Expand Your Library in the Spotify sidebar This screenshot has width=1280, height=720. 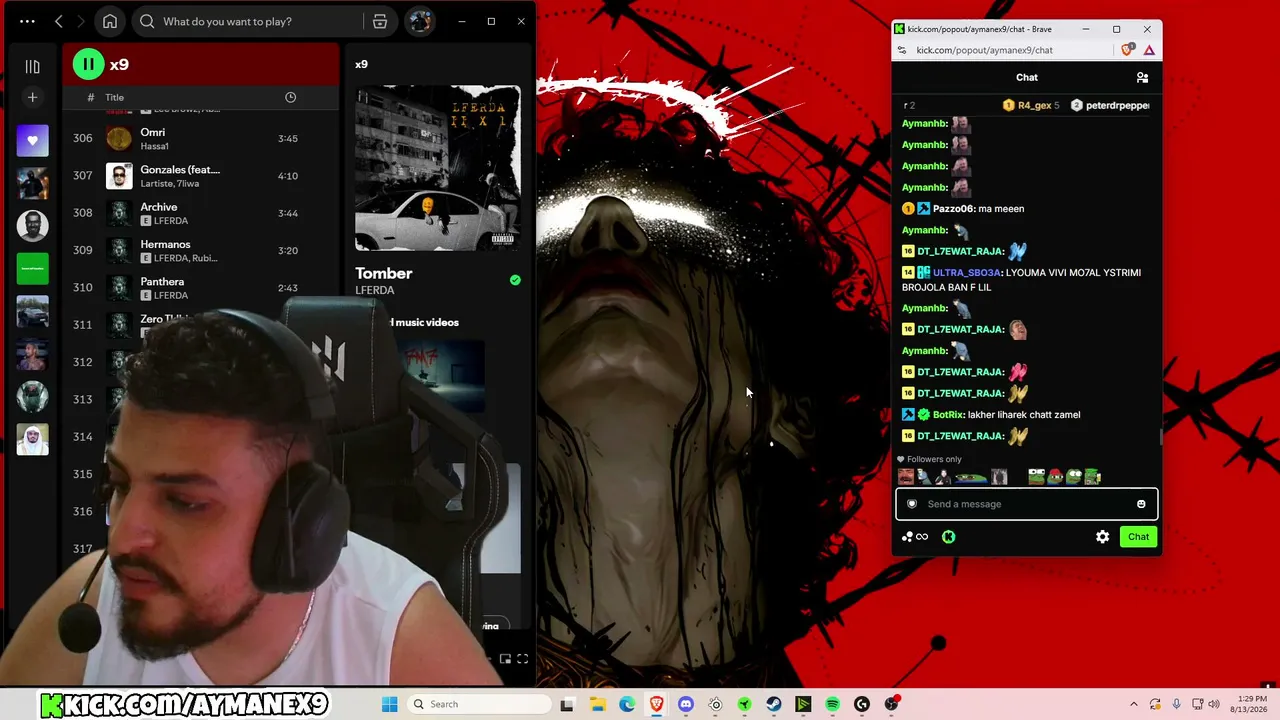(x=32, y=66)
